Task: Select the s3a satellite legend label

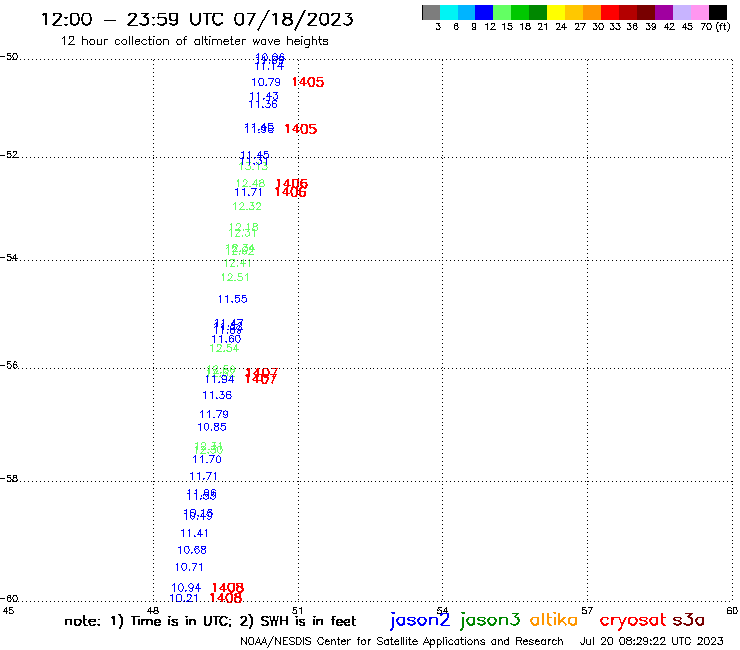Action: tap(688, 620)
